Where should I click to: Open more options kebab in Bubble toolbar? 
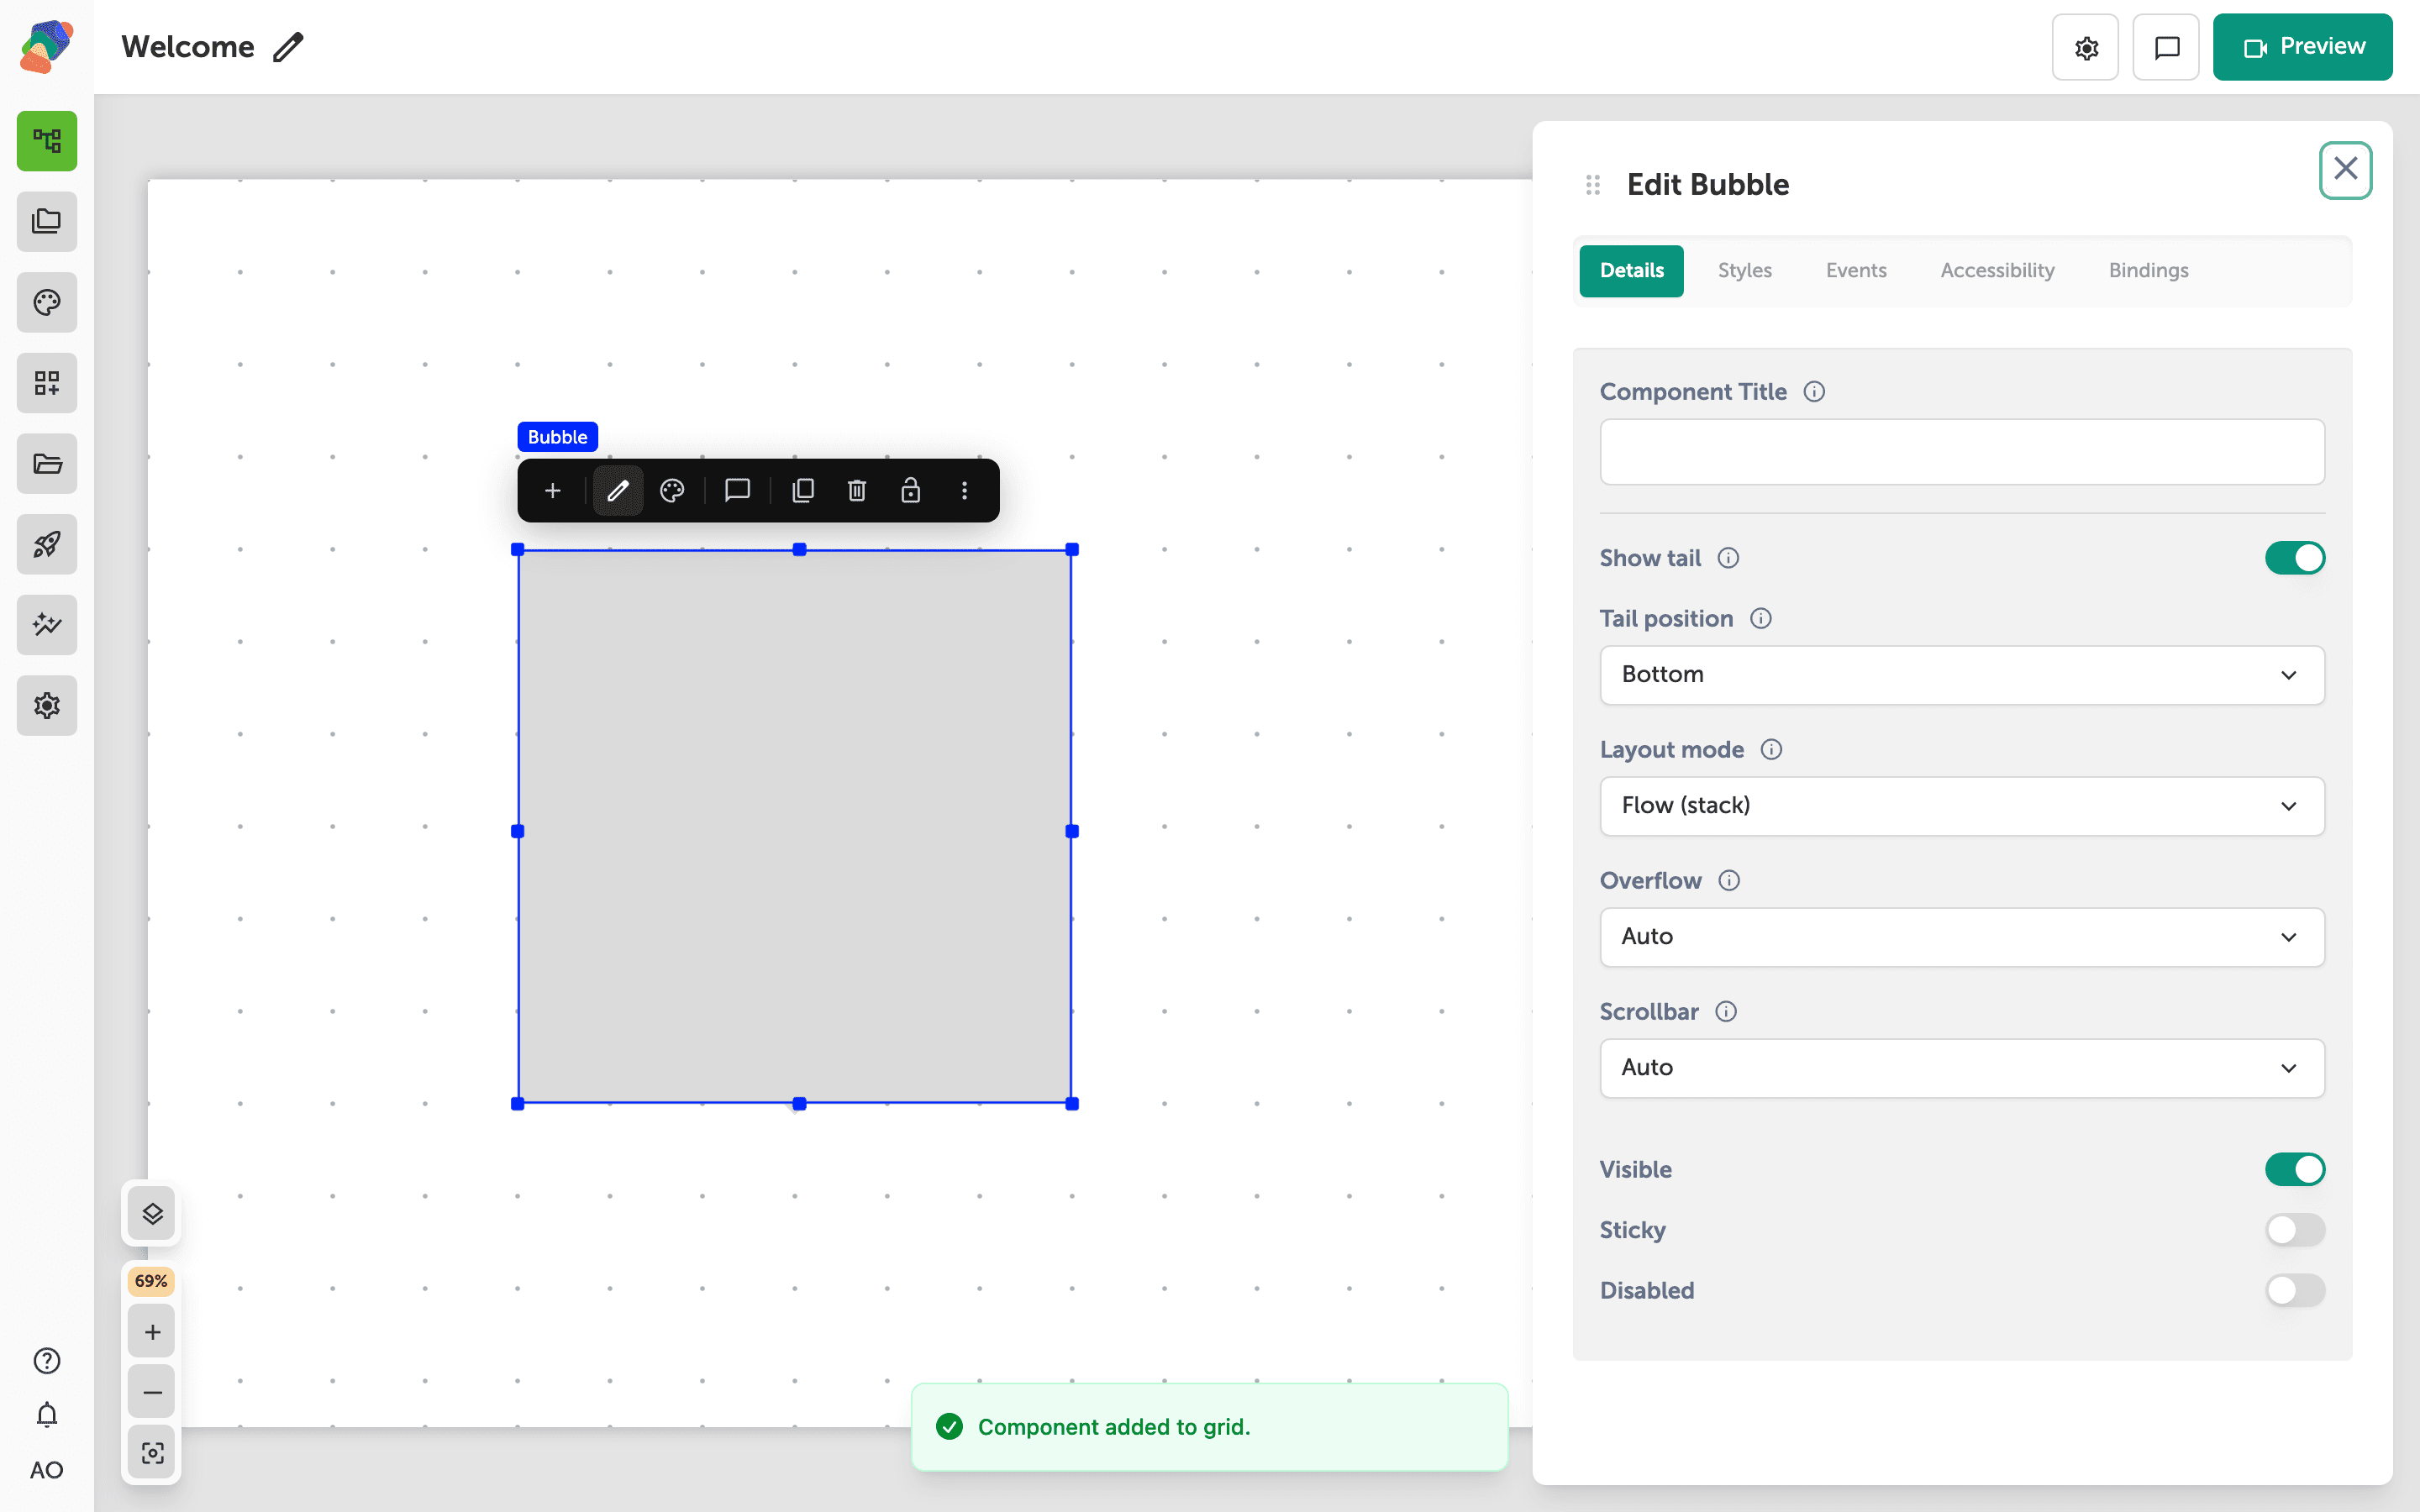(x=964, y=490)
